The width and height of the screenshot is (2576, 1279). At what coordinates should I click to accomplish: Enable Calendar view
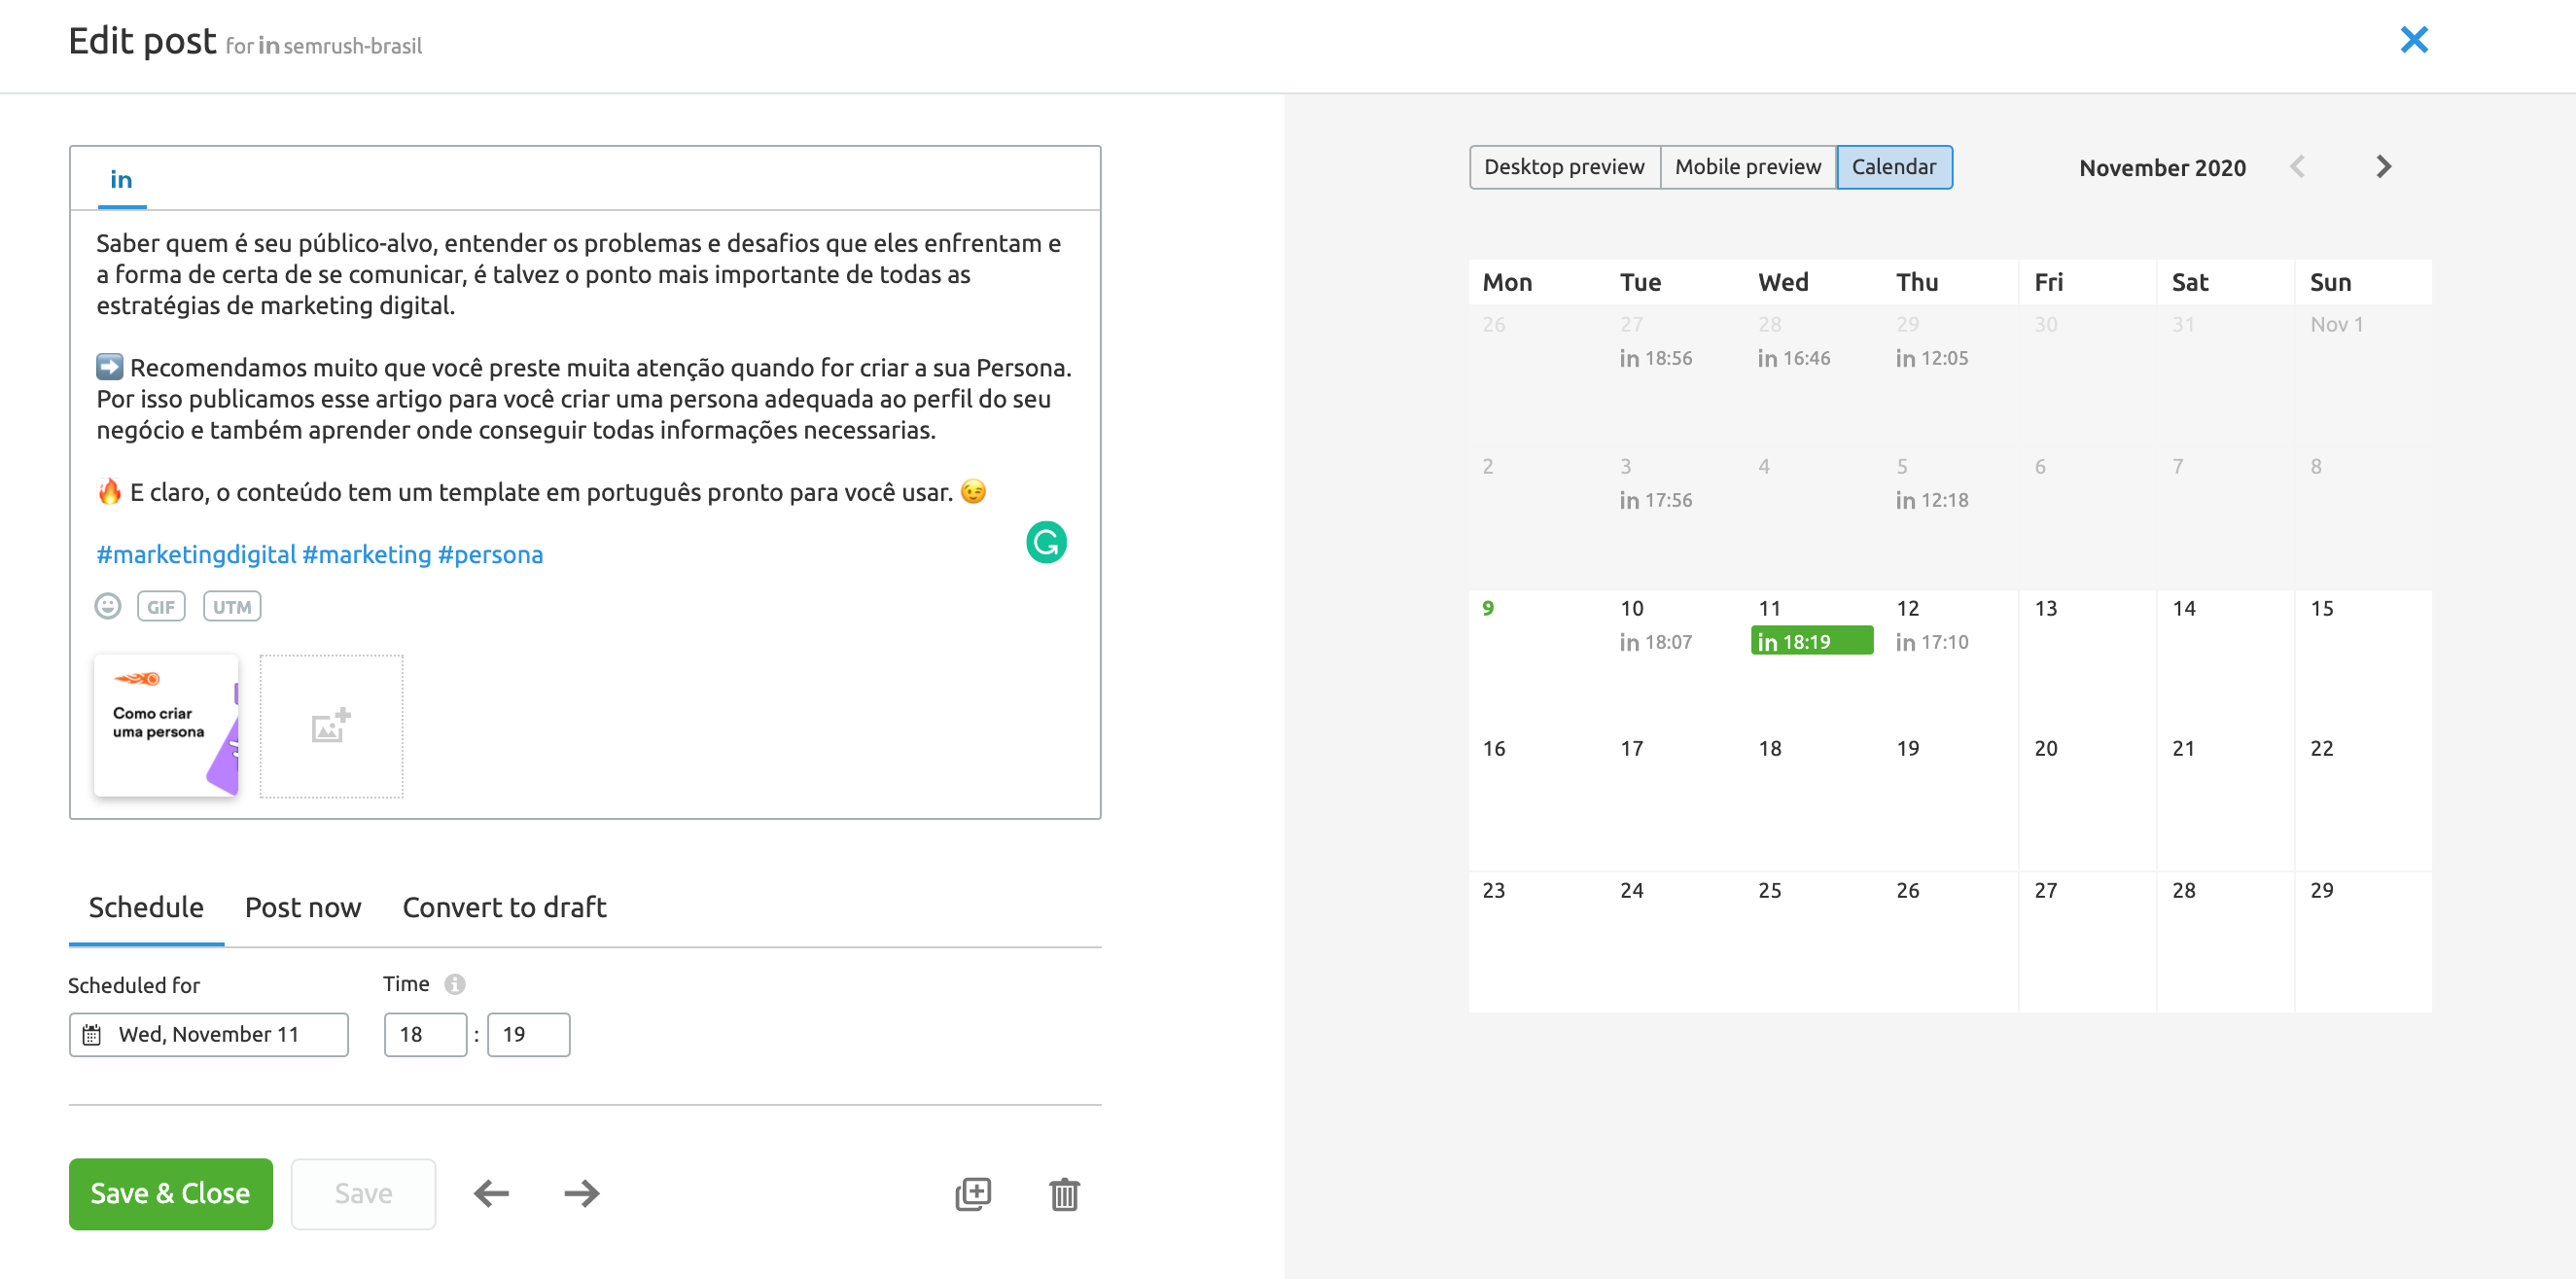click(x=1894, y=167)
